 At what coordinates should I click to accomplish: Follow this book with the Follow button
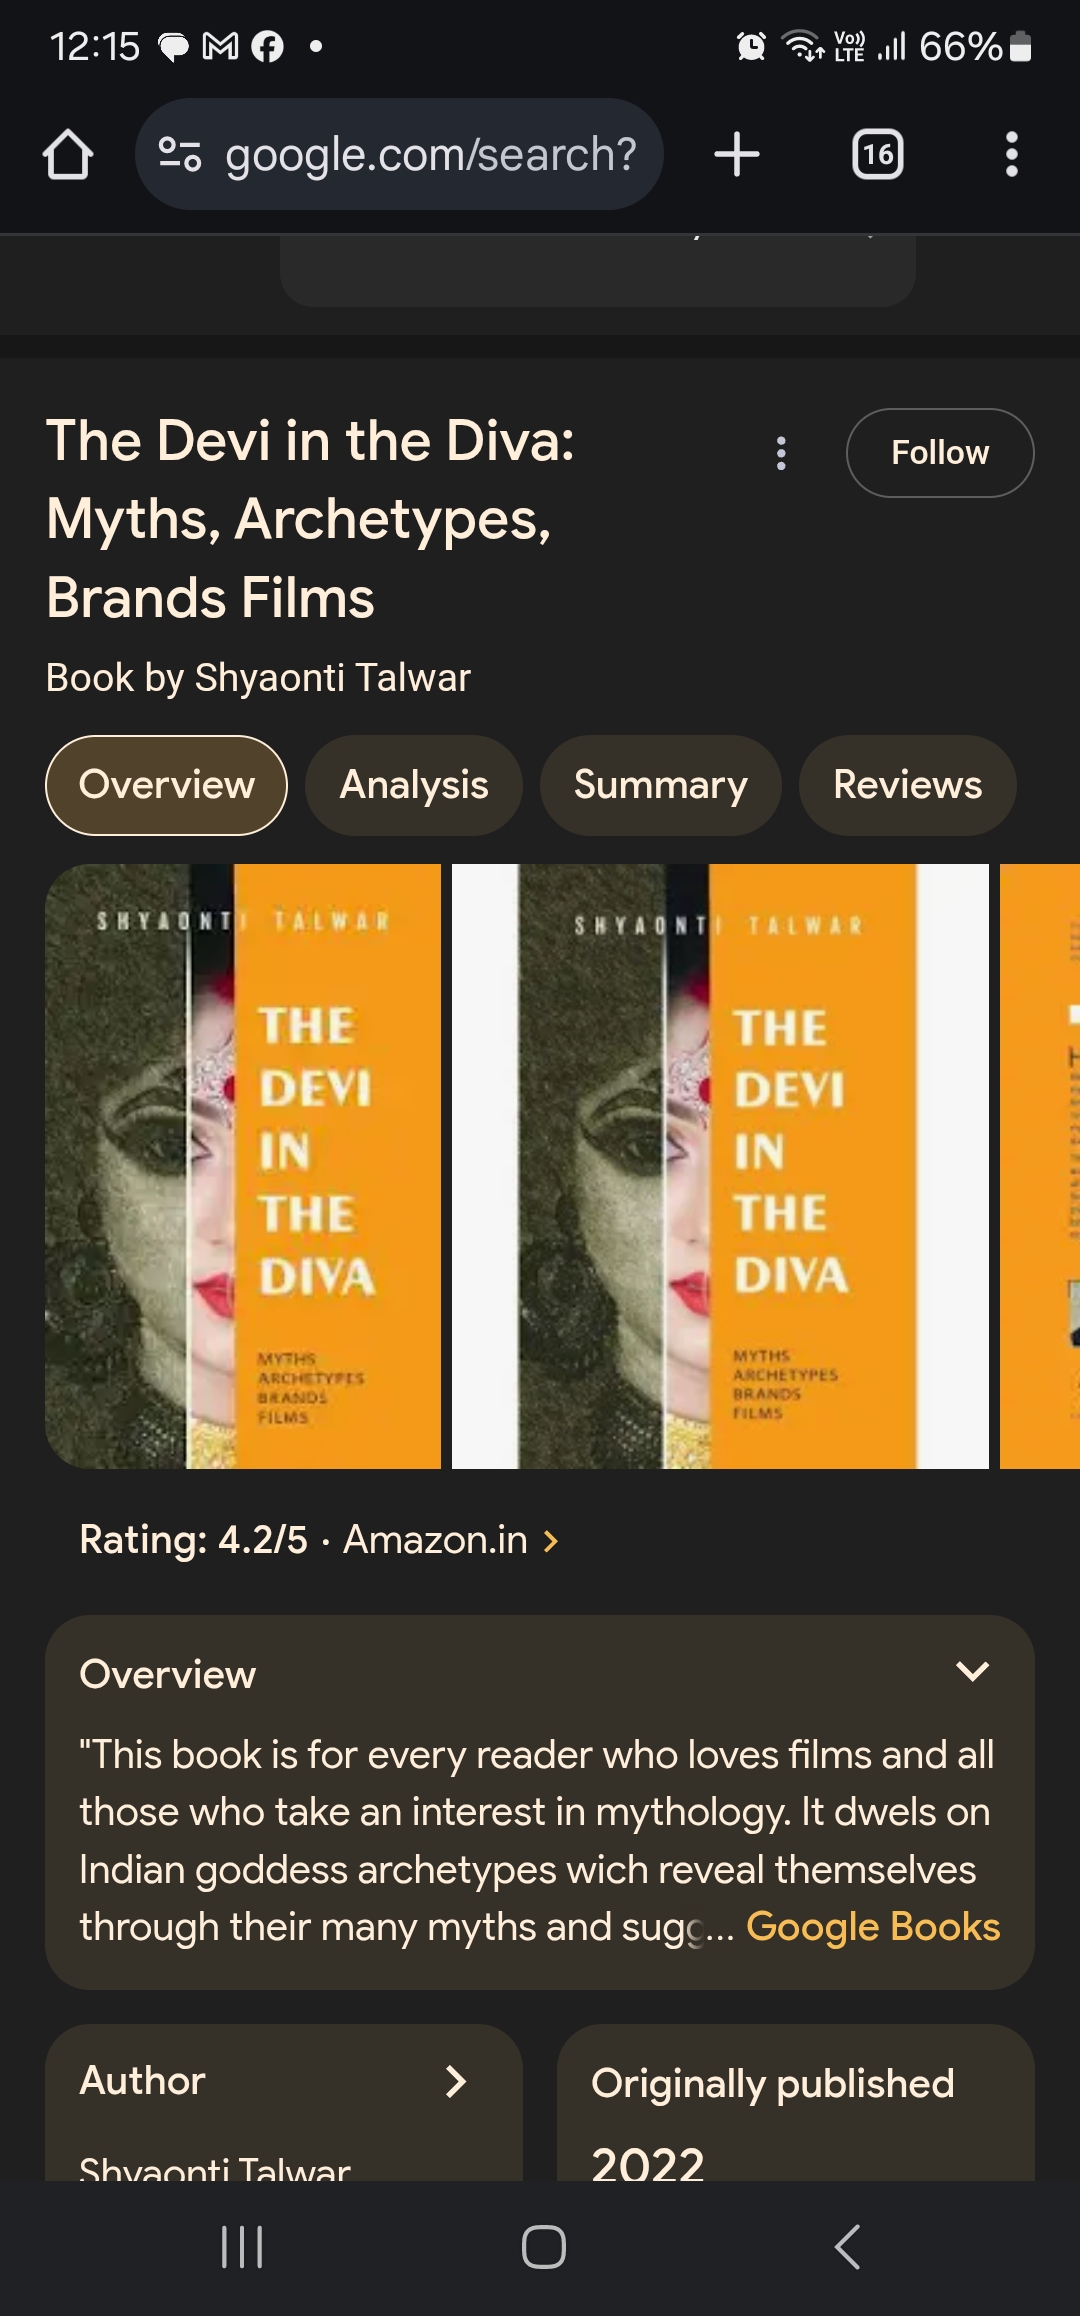[x=940, y=453]
